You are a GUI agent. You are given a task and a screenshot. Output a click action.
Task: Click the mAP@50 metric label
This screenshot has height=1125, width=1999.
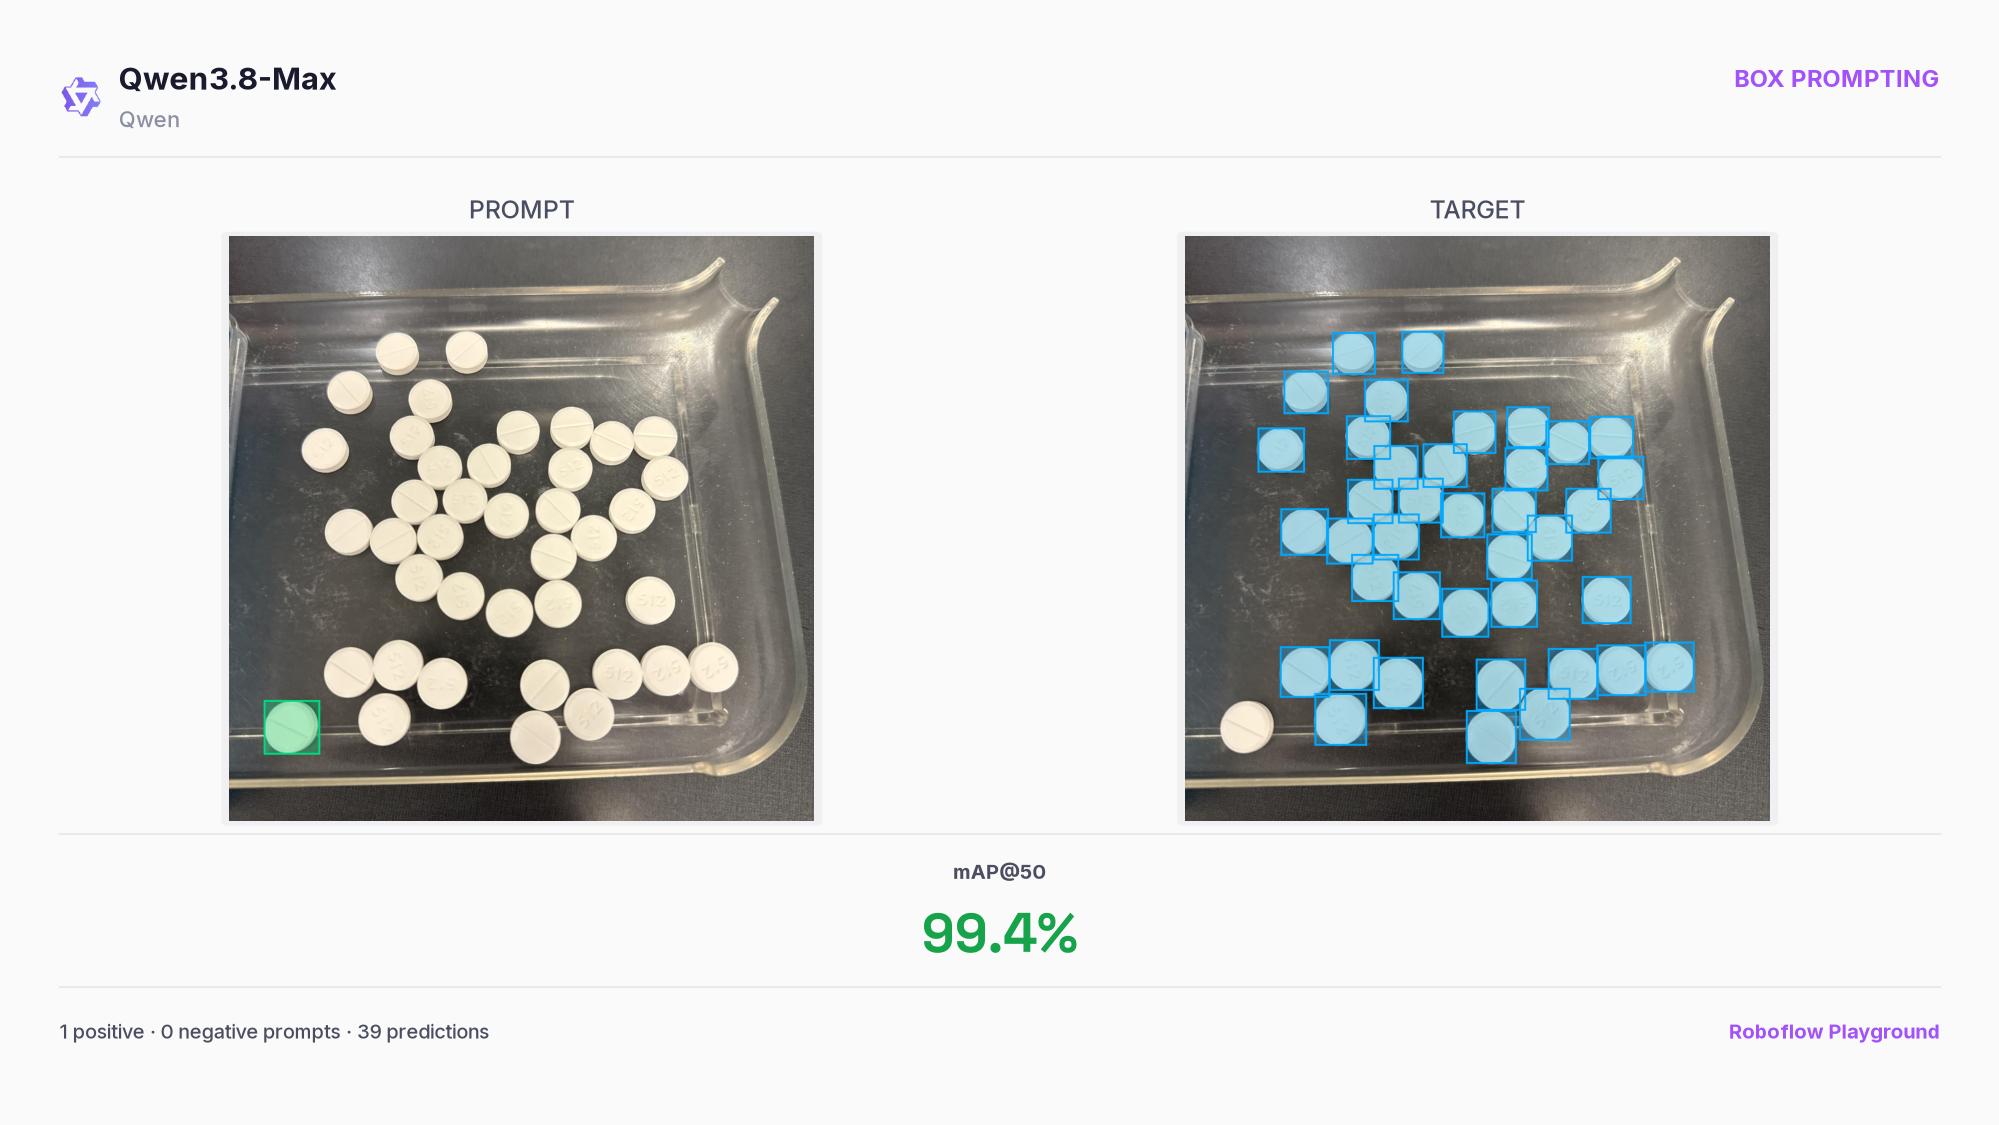point(999,872)
